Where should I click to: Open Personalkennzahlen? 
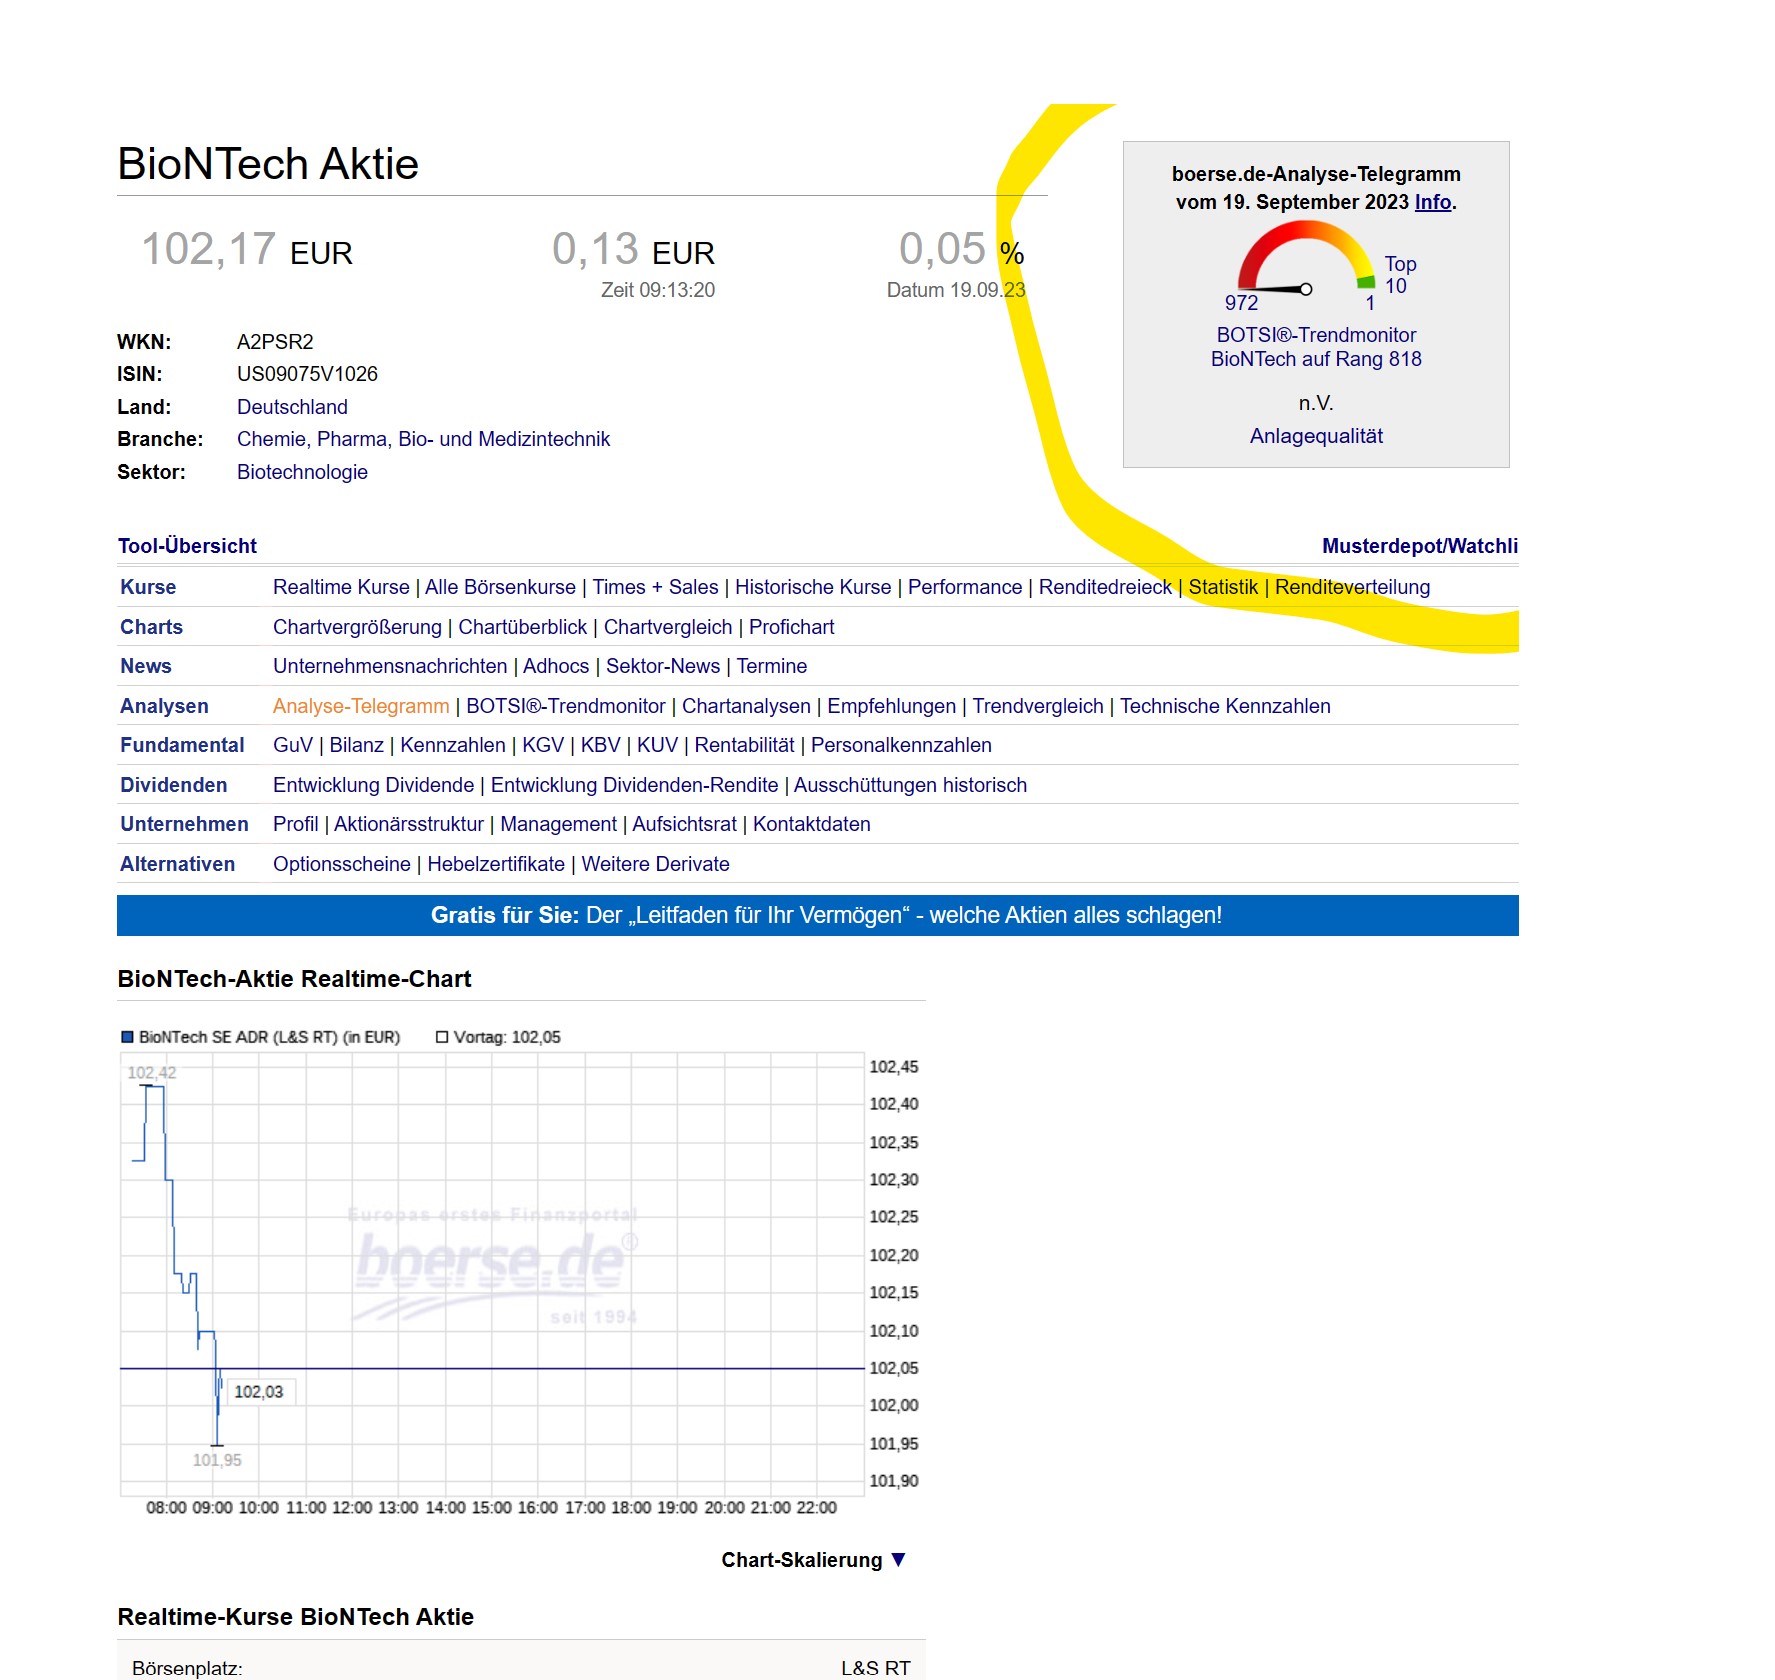coord(901,745)
